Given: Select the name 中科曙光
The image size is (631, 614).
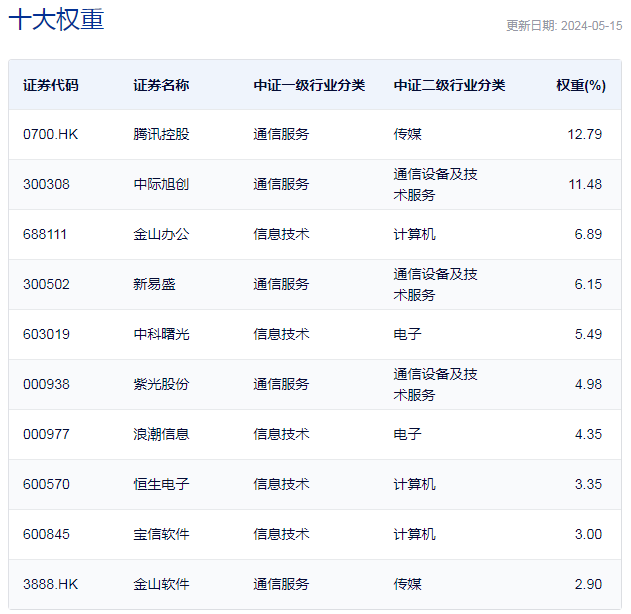Looking at the screenshot, I should (x=161, y=334).
